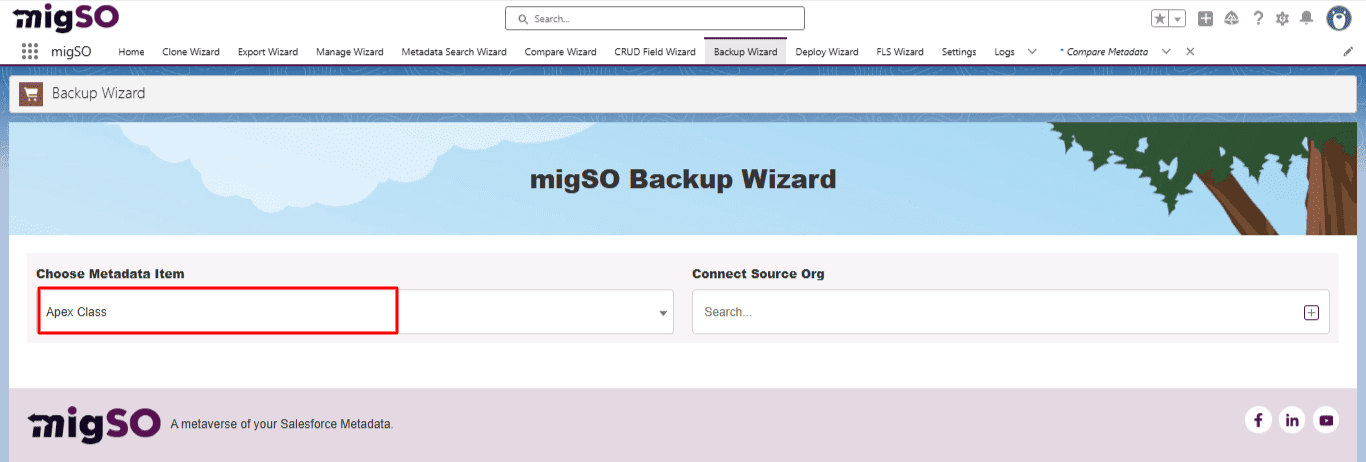Click the 'A metaverse of your Salesforce Metadata' text
The image size is (1366, 462).
coord(282,425)
